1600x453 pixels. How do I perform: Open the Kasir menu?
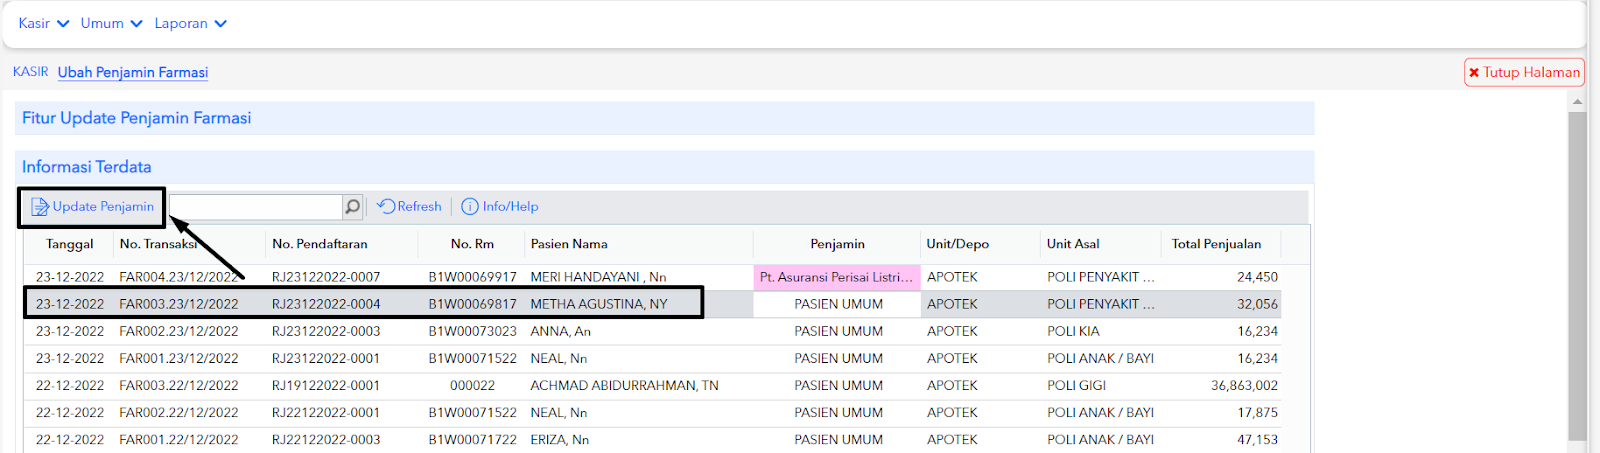[43, 23]
